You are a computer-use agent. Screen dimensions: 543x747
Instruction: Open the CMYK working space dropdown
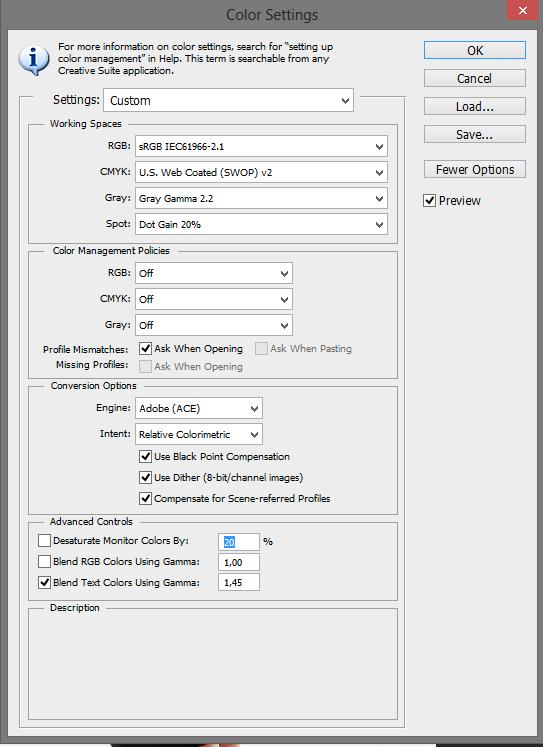coord(261,172)
